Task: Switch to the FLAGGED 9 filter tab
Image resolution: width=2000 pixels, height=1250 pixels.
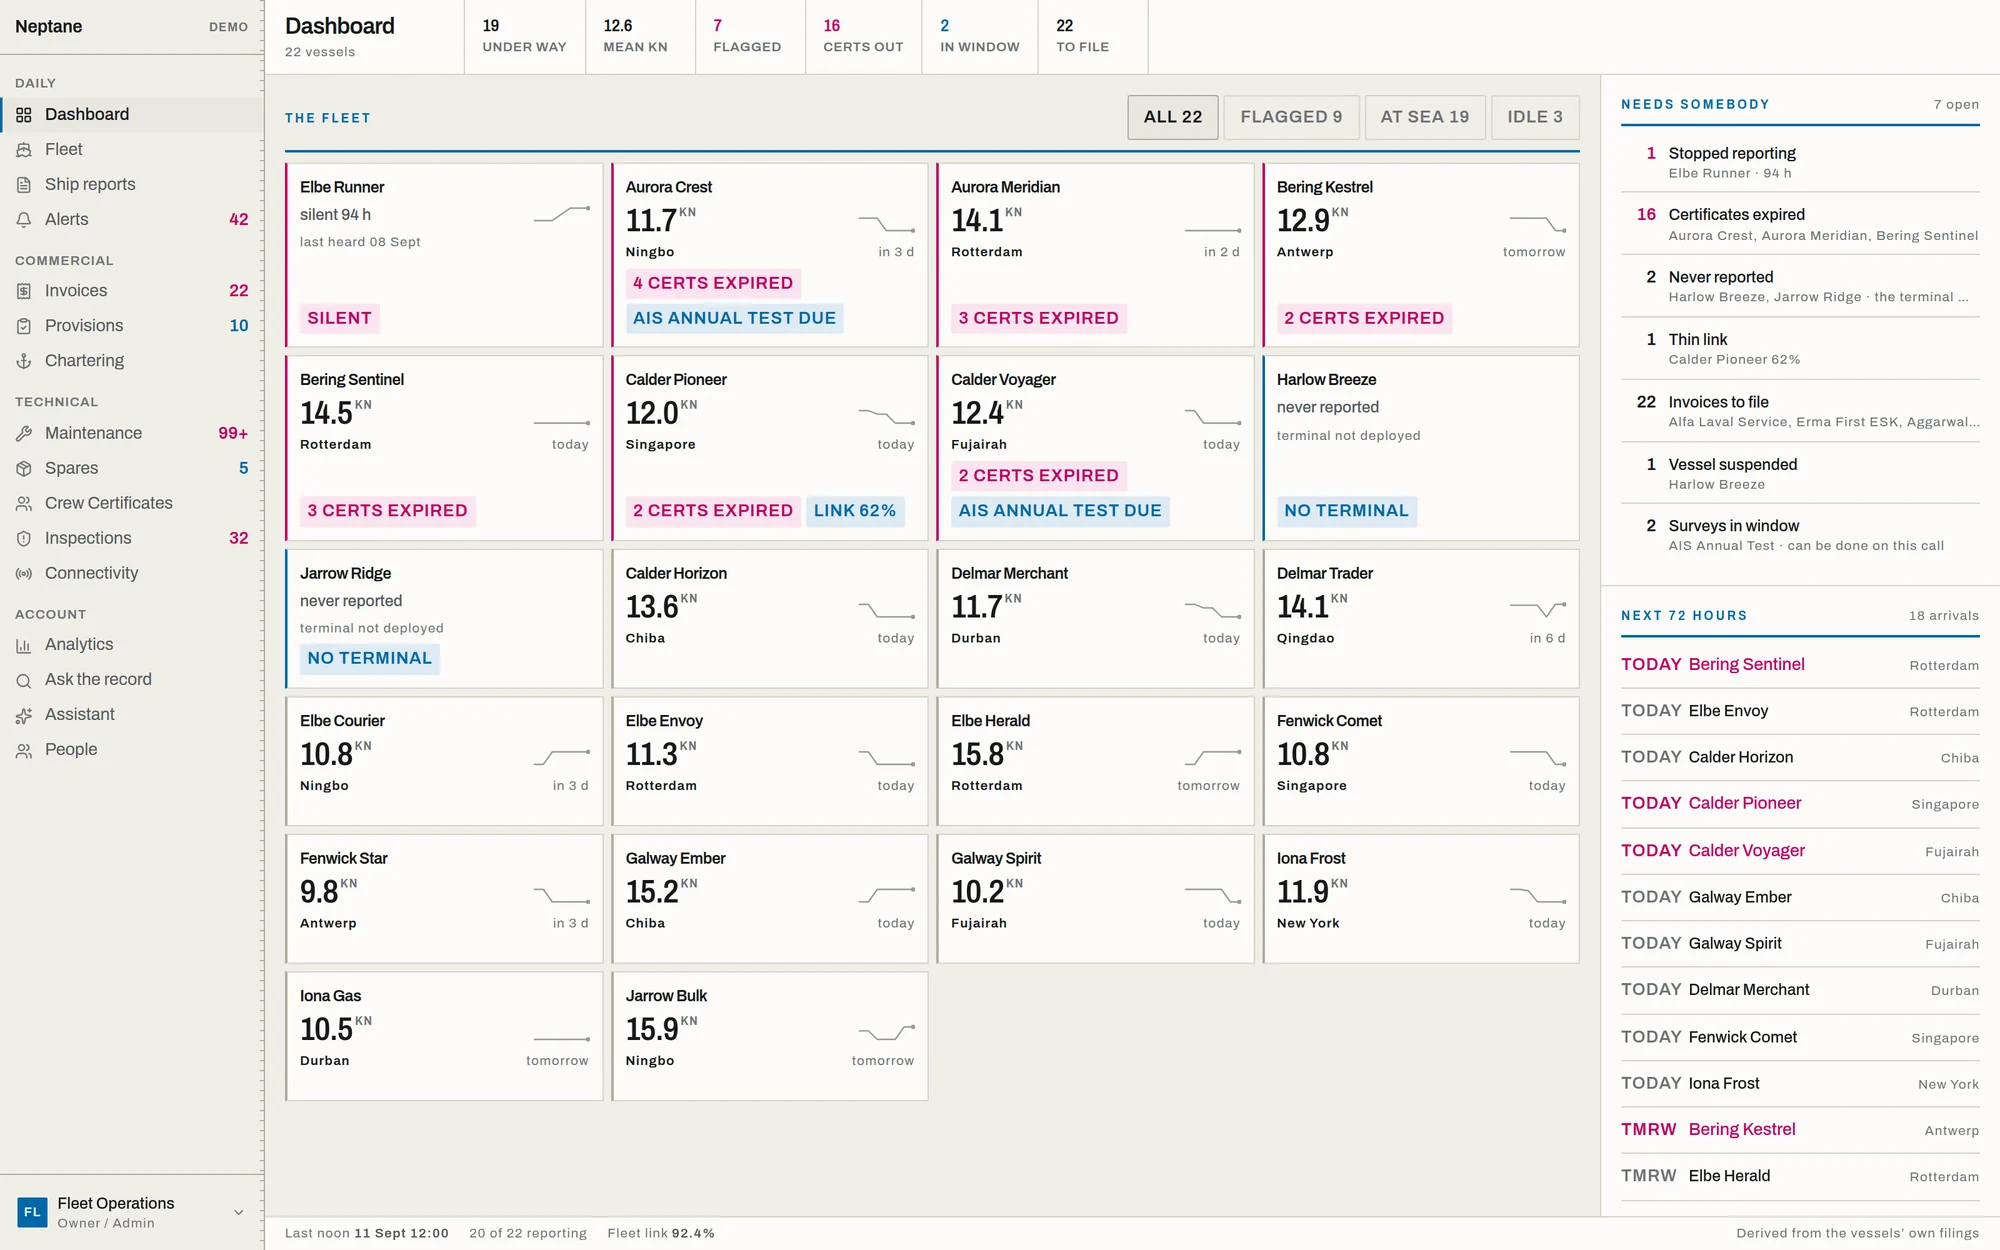Action: 1291,117
